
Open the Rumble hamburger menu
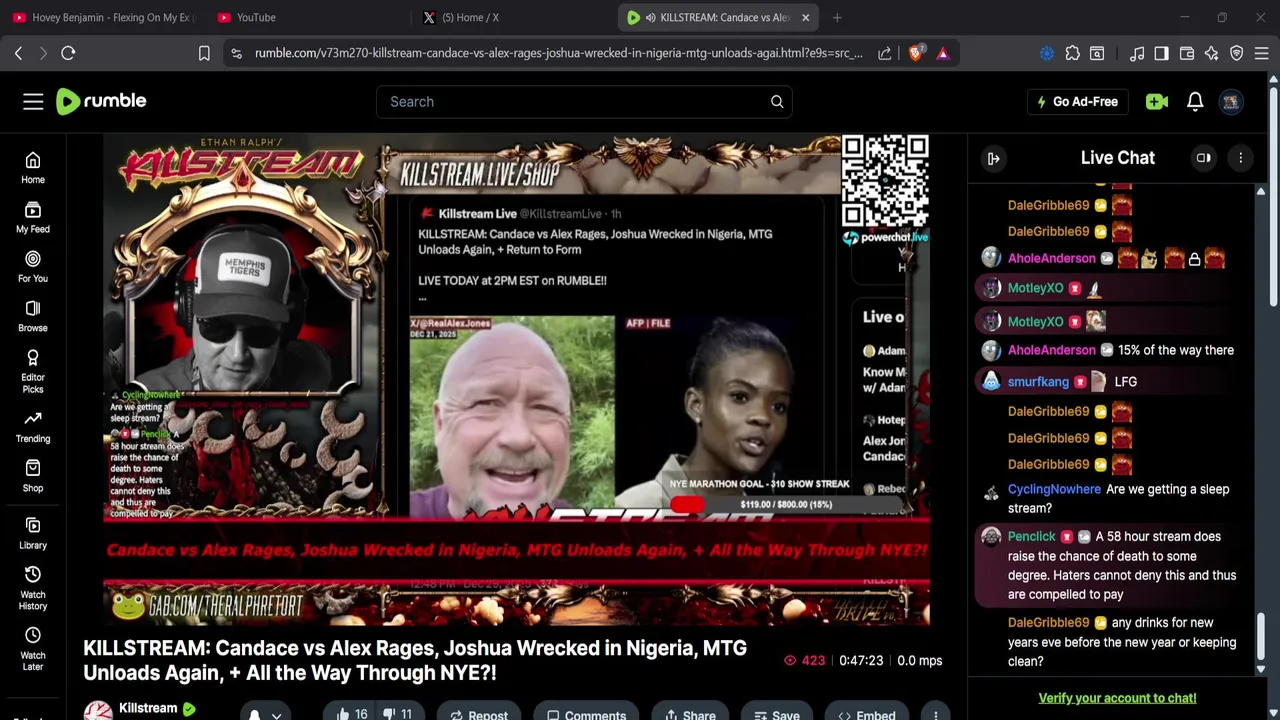[x=33, y=101]
